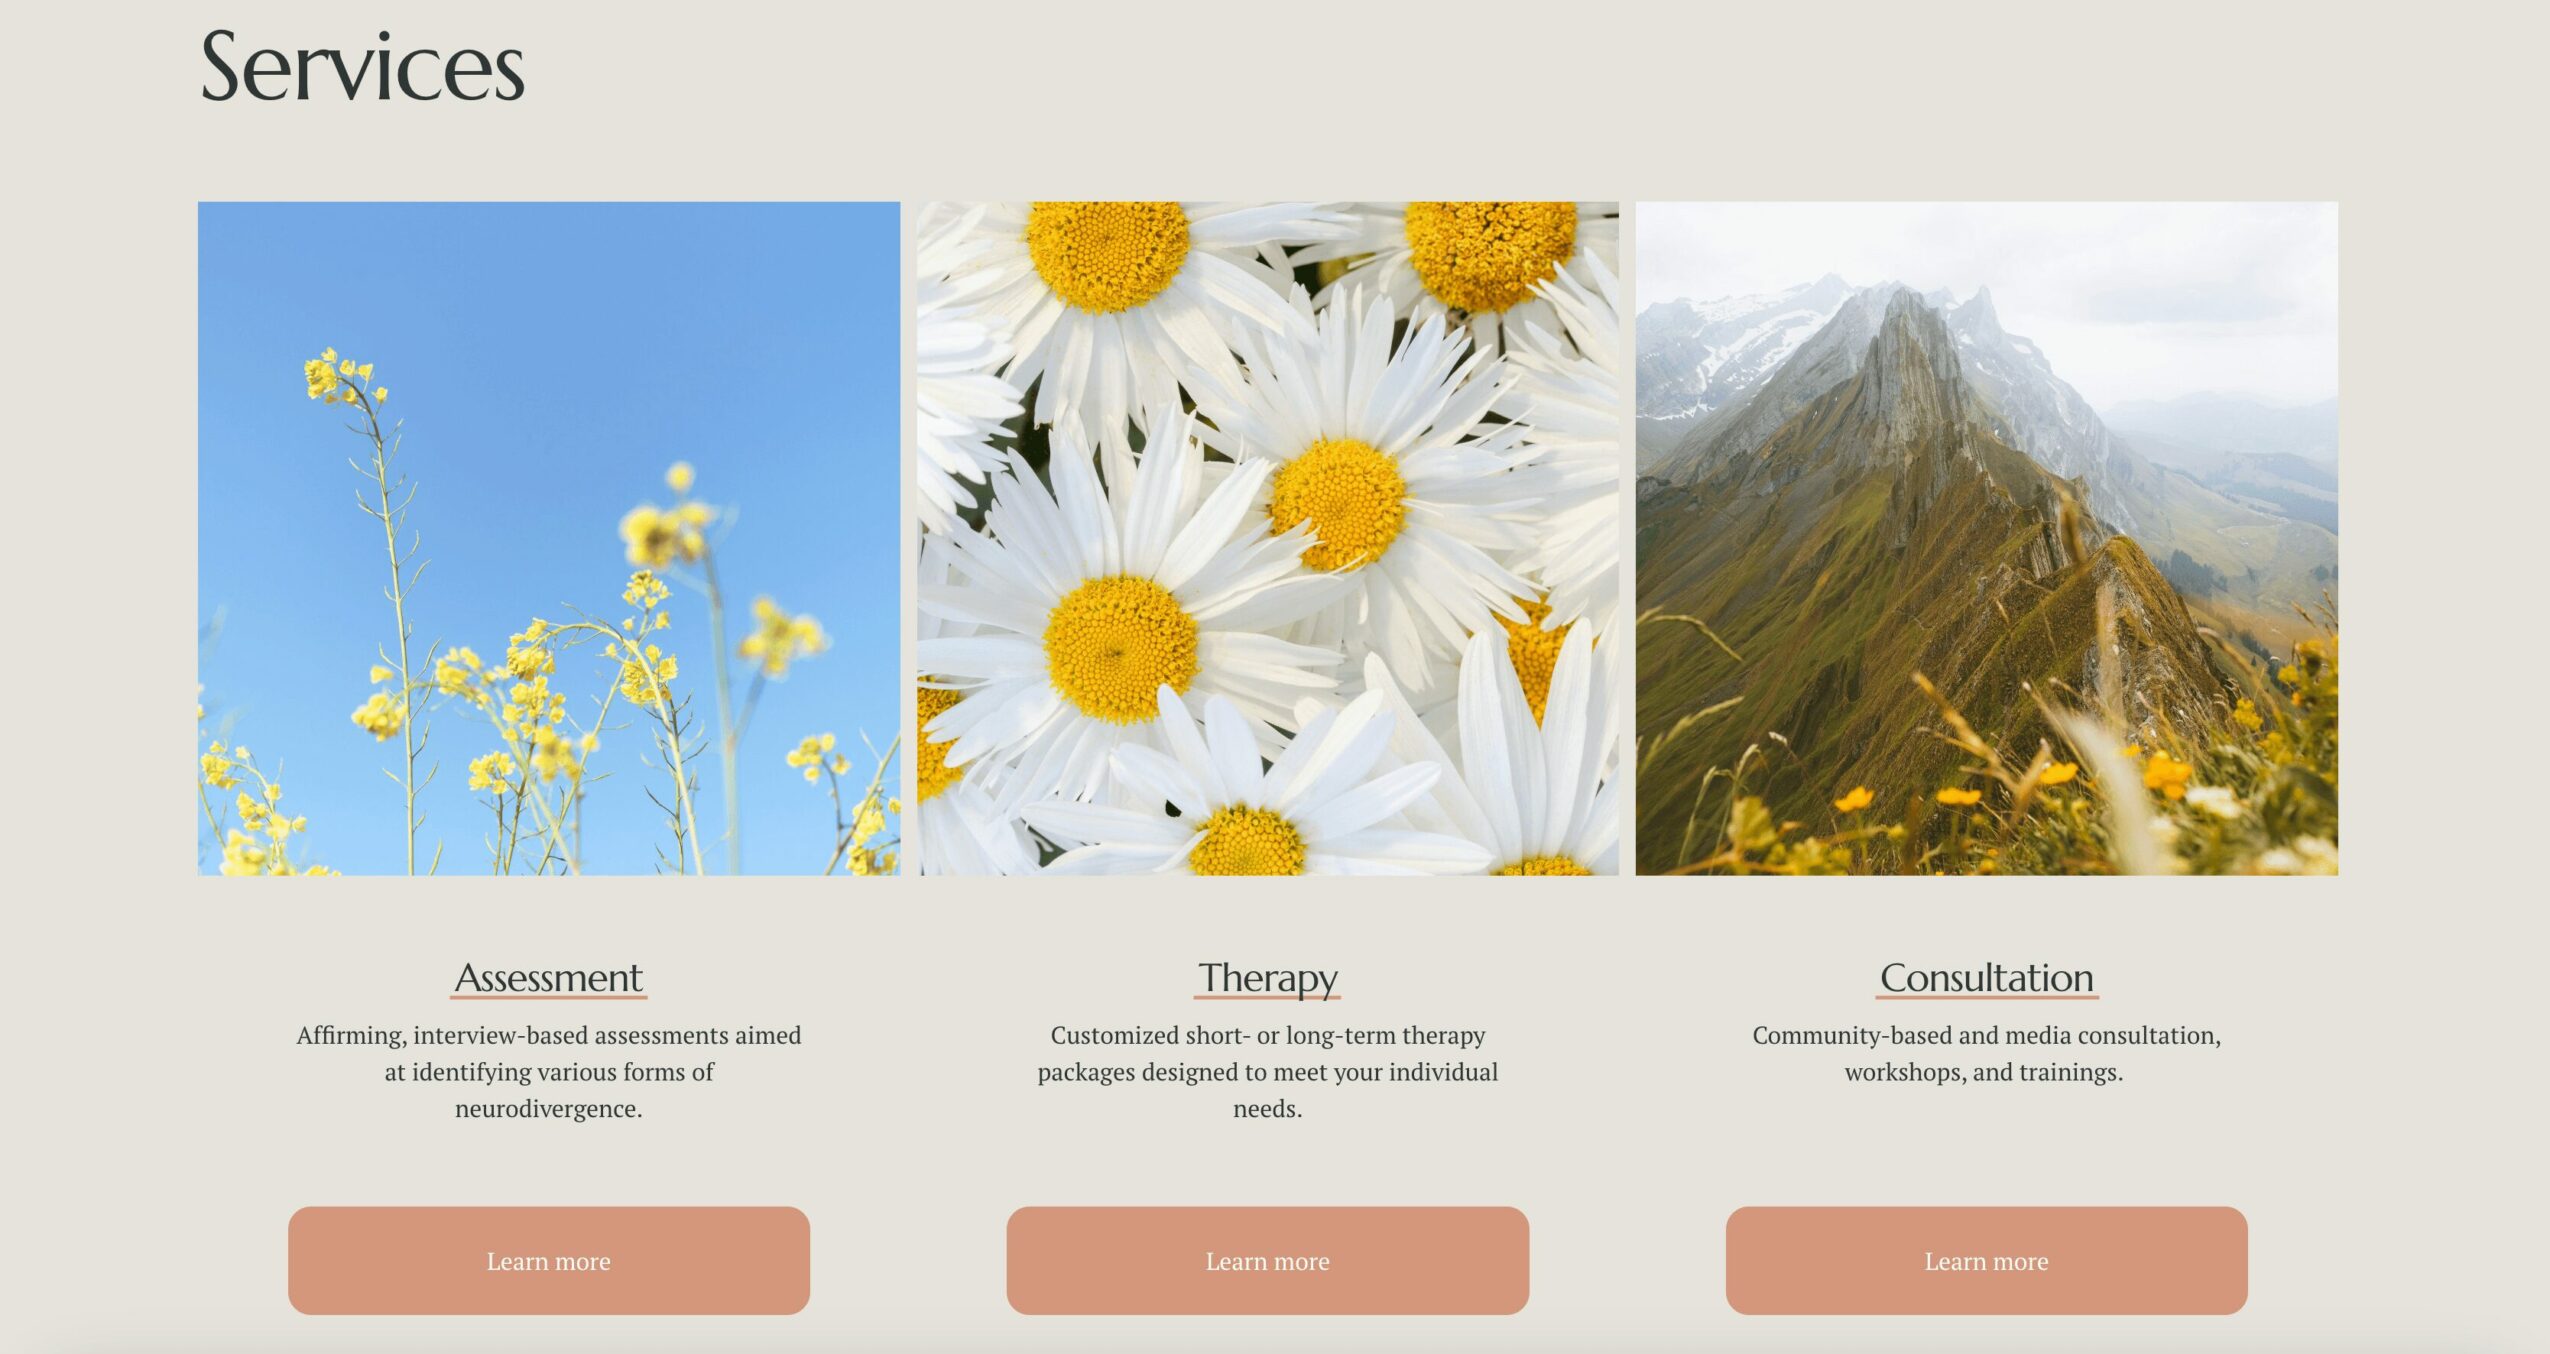Screen dimensions: 2550x1354
Task: Click the word 'neurodivergence.' in Assessment description
Action: [x=549, y=1109]
